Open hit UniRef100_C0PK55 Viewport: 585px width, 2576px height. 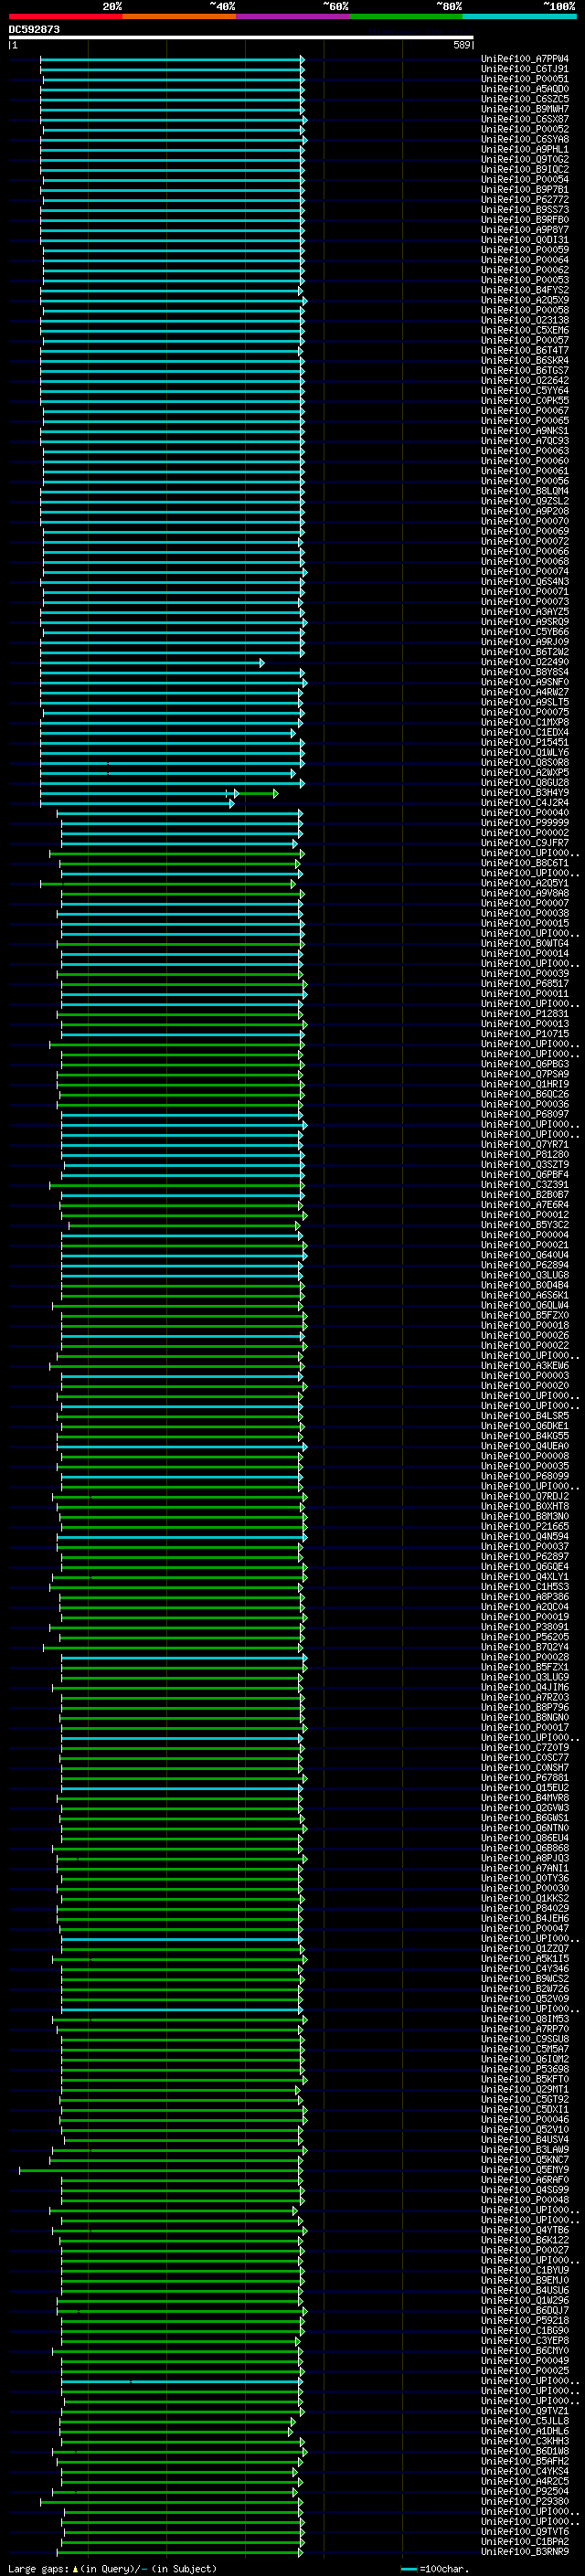click(525, 401)
